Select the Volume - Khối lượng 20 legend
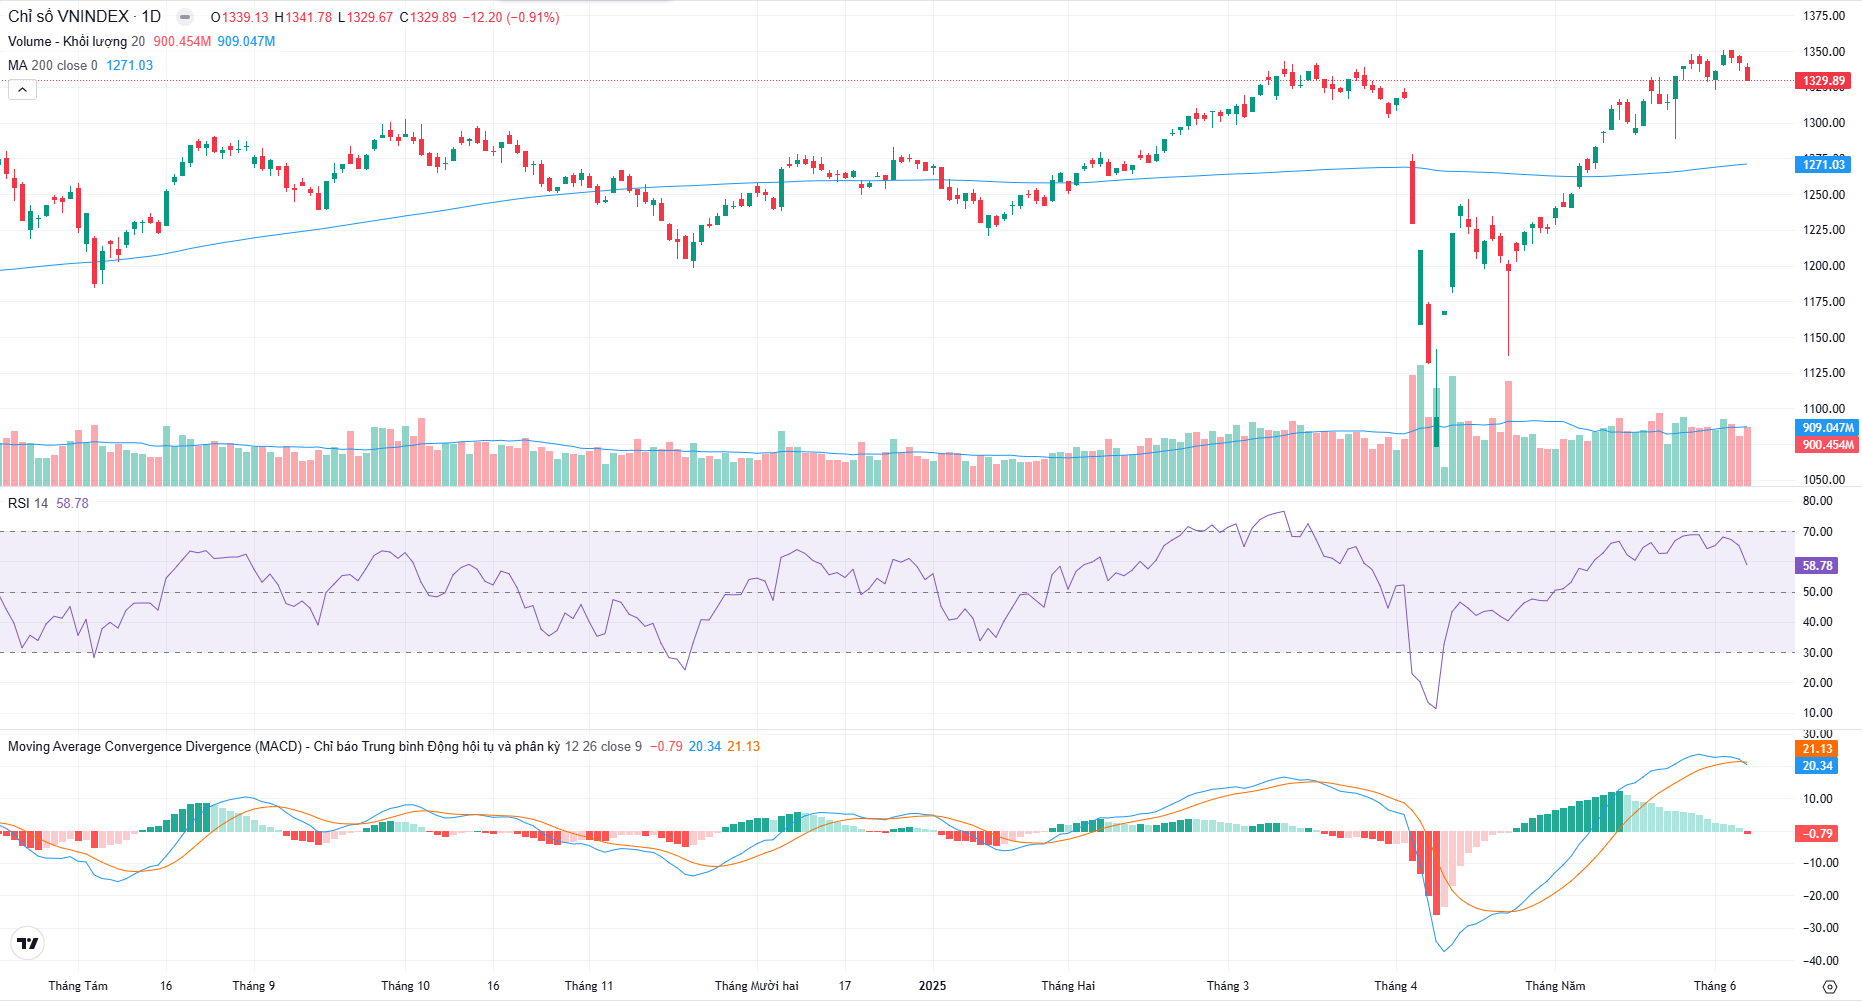Image resolution: width=1862 pixels, height=1001 pixels. click(x=76, y=41)
